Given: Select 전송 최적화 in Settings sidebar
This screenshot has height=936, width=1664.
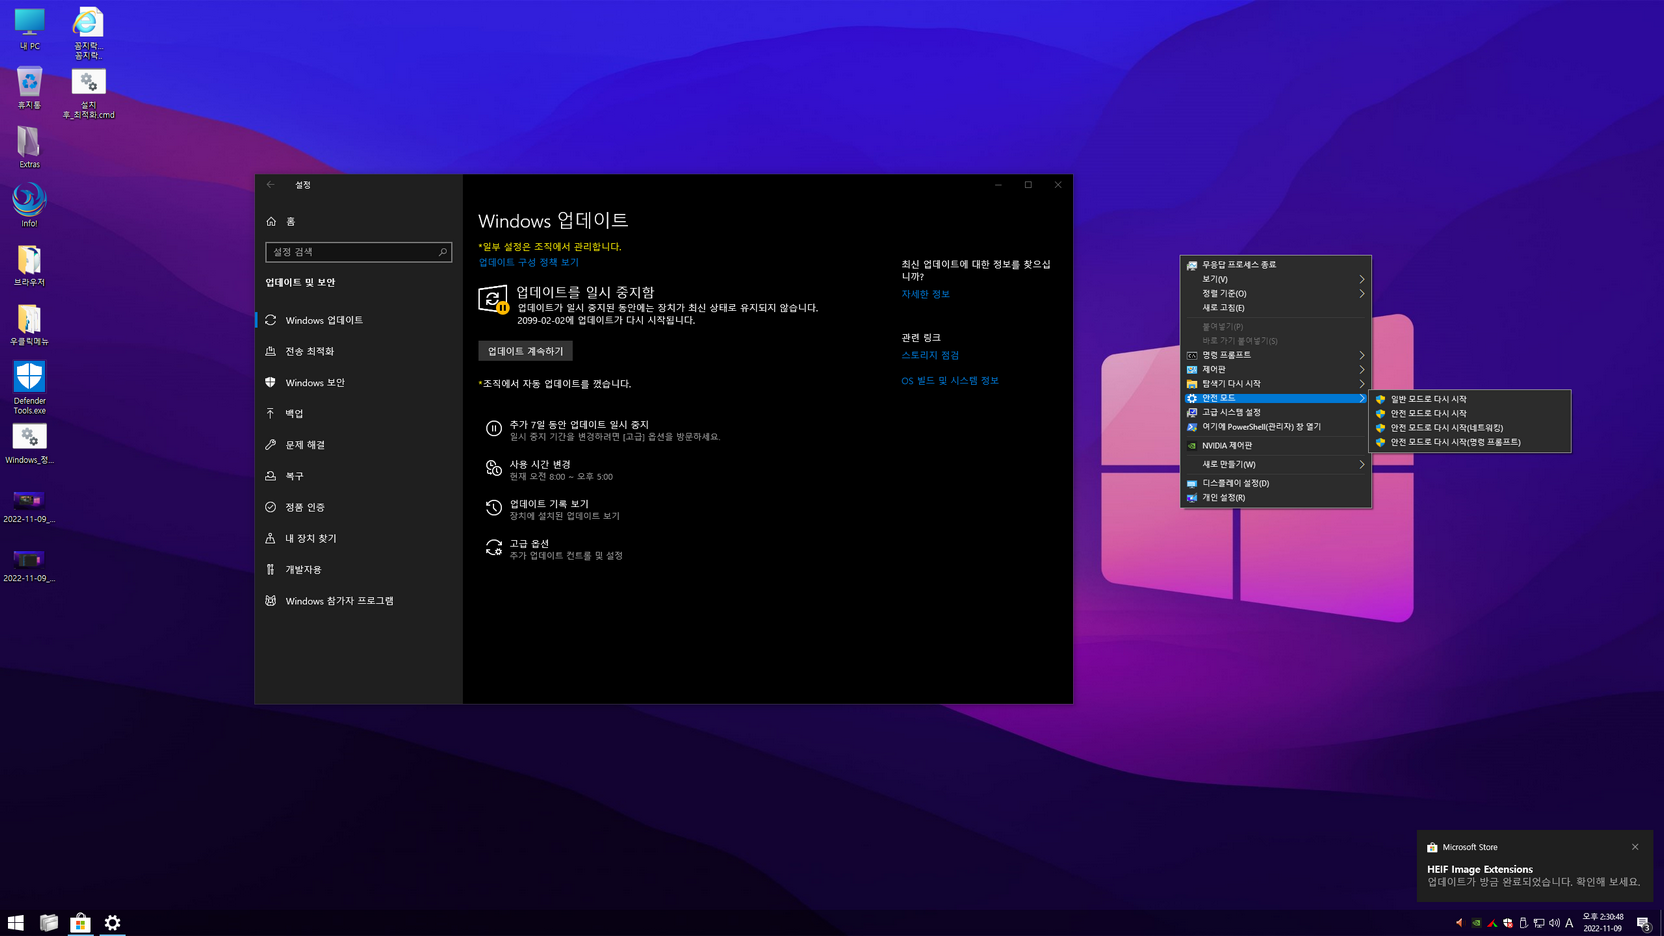Looking at the screenshot, I should (358, 351).
